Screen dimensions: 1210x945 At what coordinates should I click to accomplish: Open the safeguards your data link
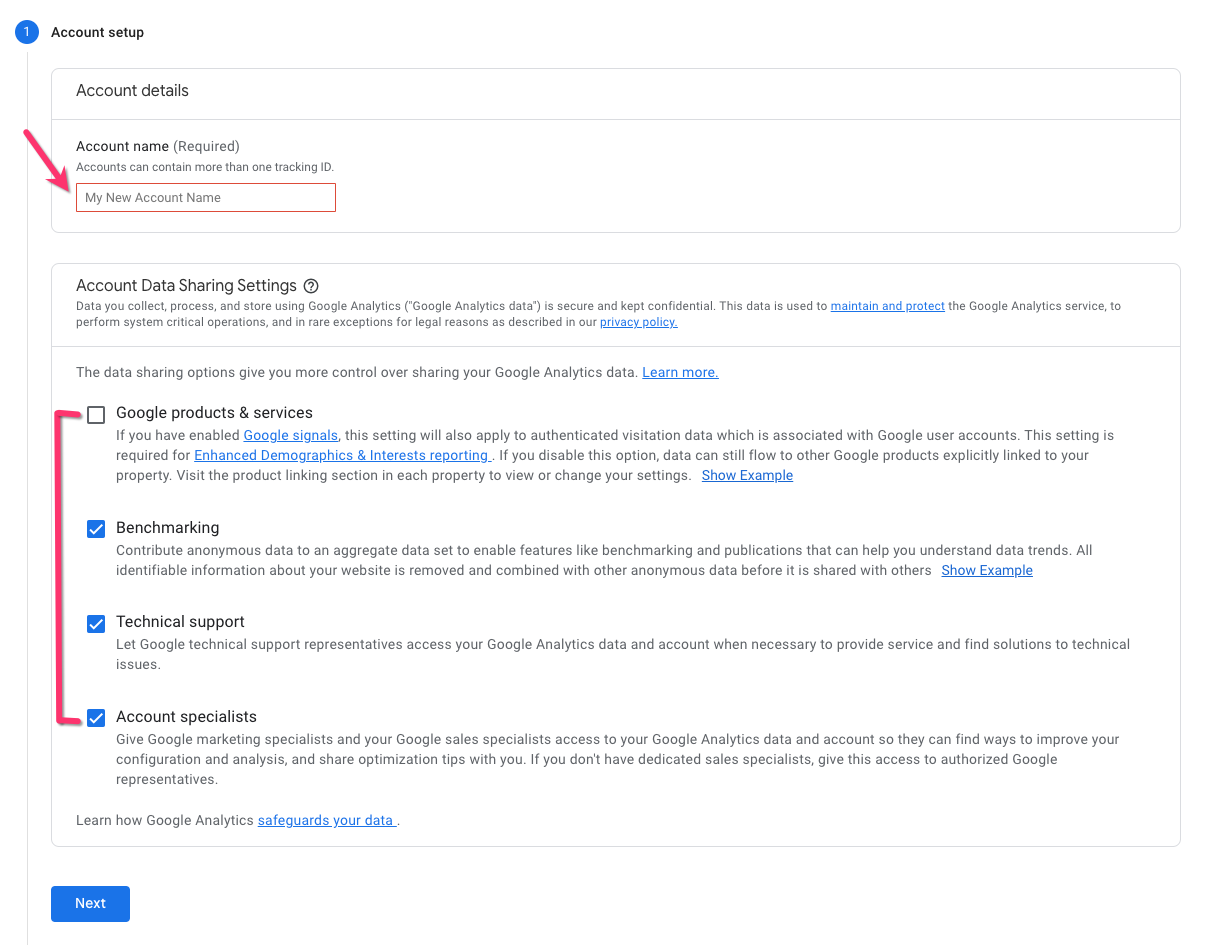(x=326, y=820)
